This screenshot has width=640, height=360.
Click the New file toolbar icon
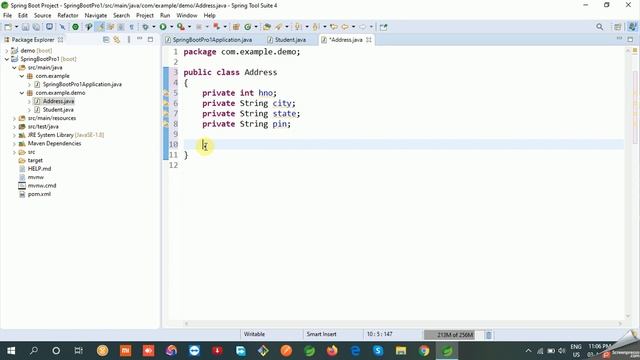click(x=8, y=27)
